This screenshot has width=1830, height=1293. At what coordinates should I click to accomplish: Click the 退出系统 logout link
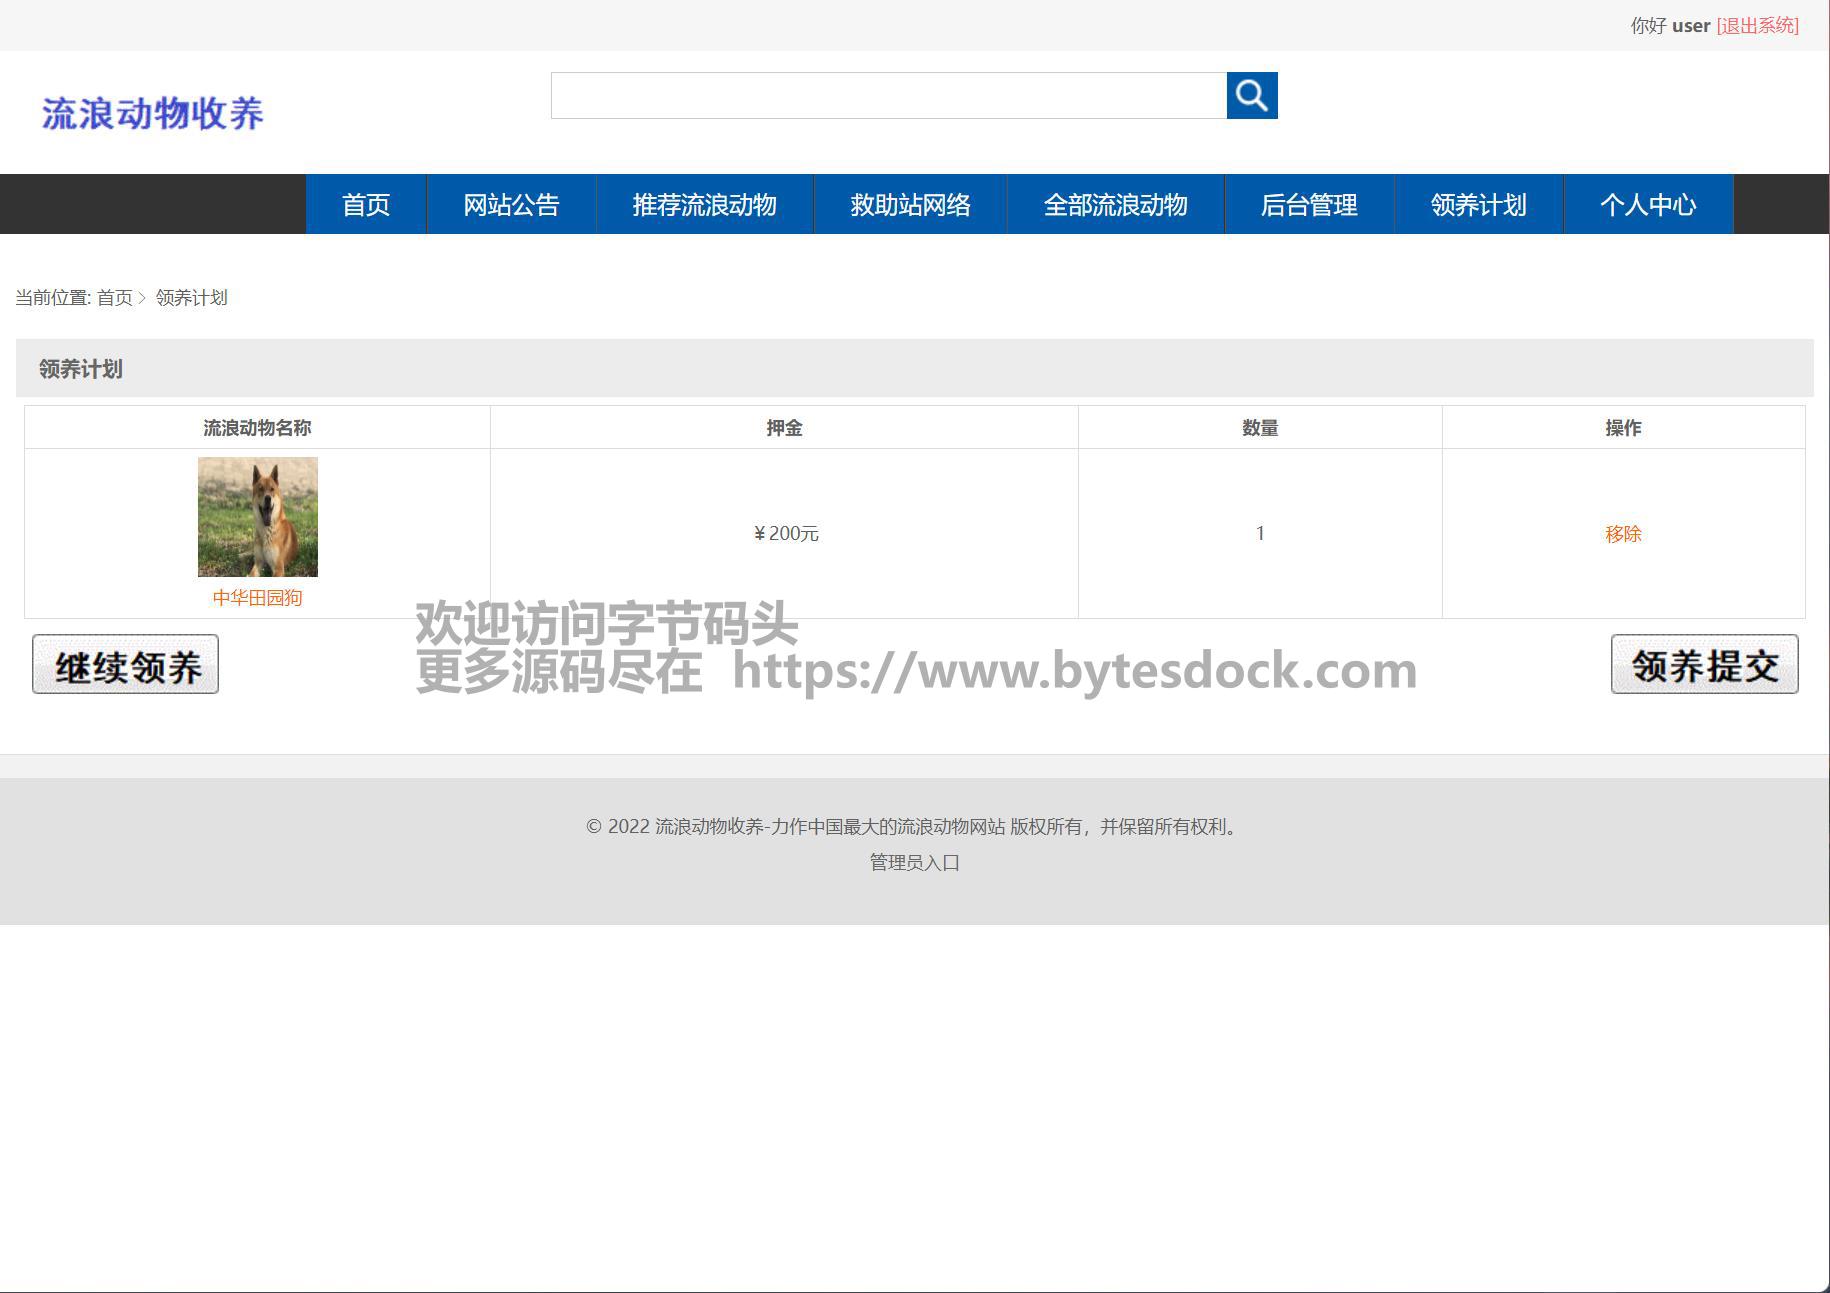[x=1757, y=26]
